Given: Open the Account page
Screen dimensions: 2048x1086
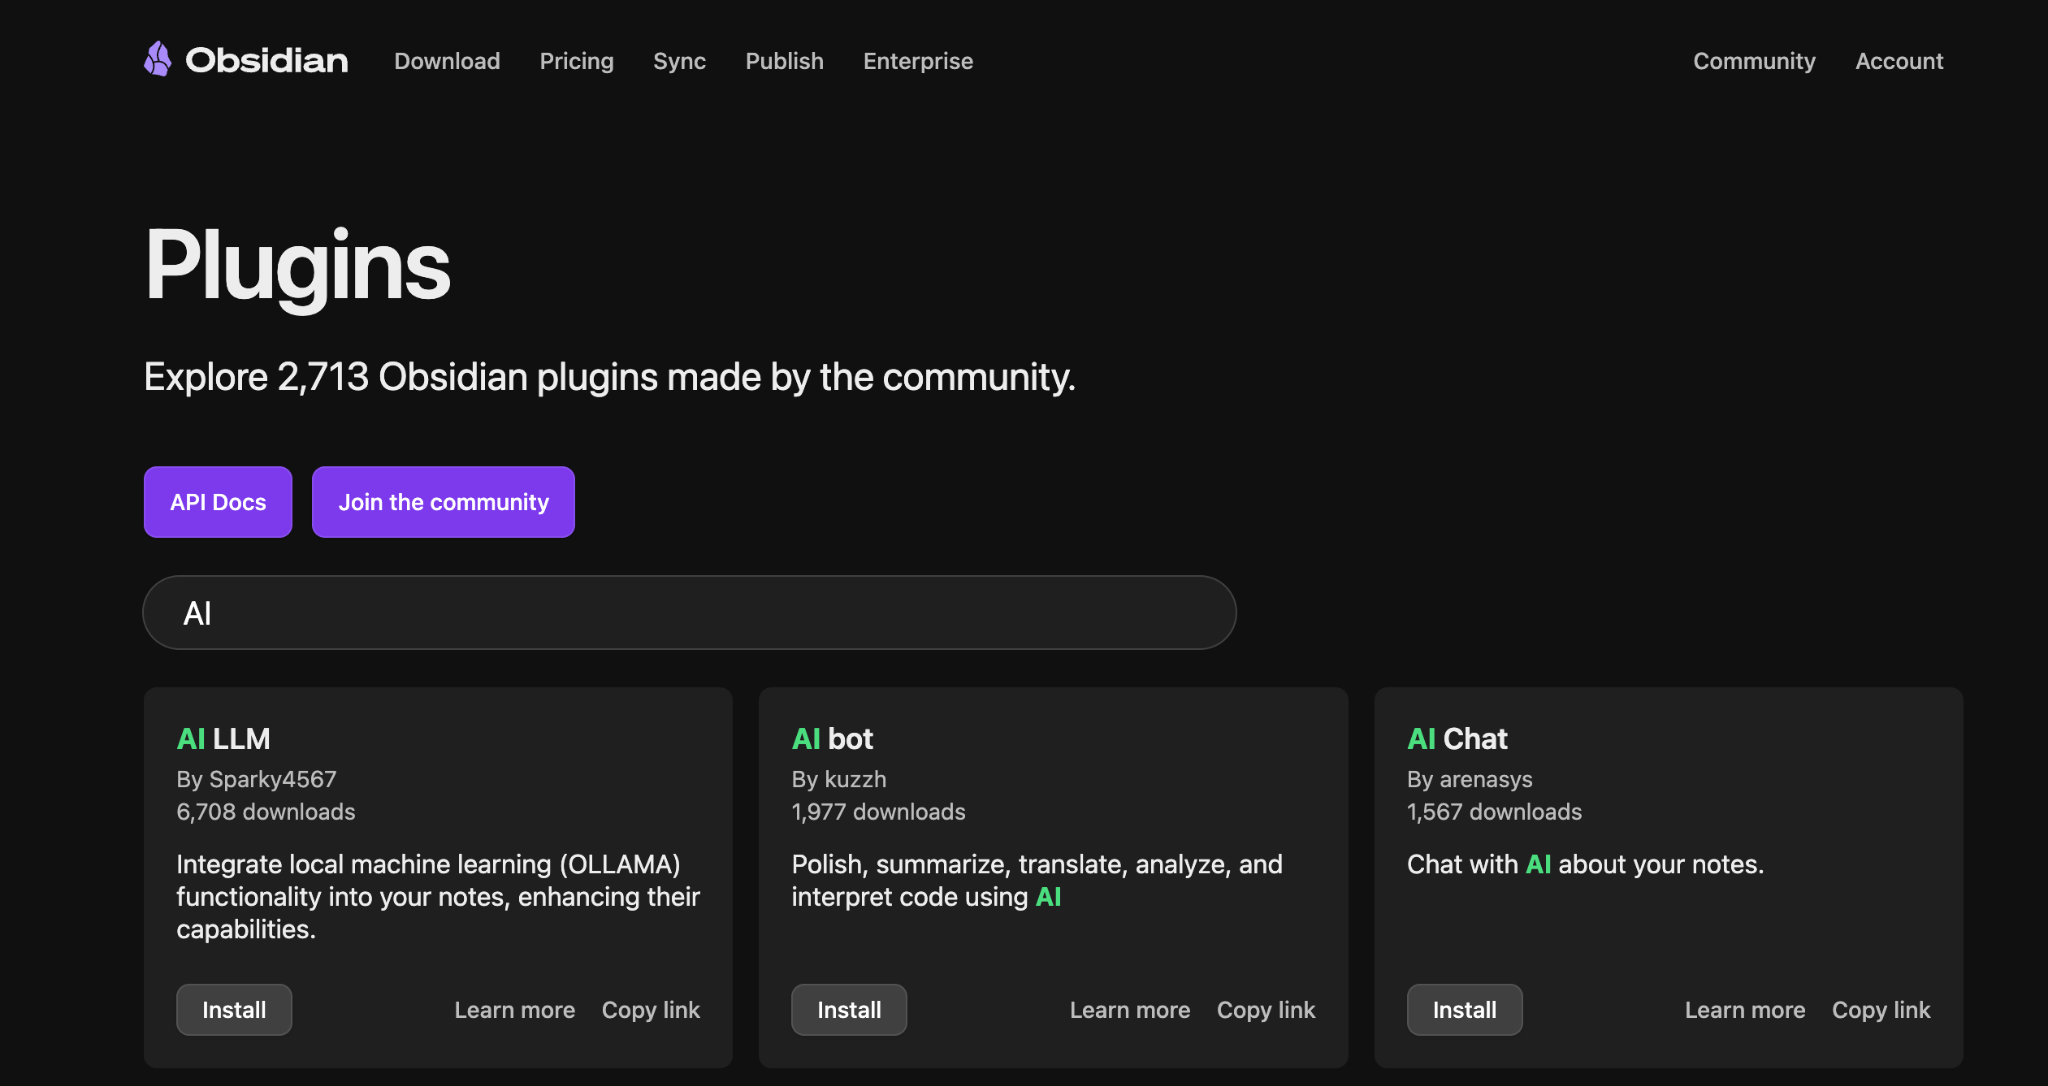Looking at the screenshot, I should pos(1899,61).
